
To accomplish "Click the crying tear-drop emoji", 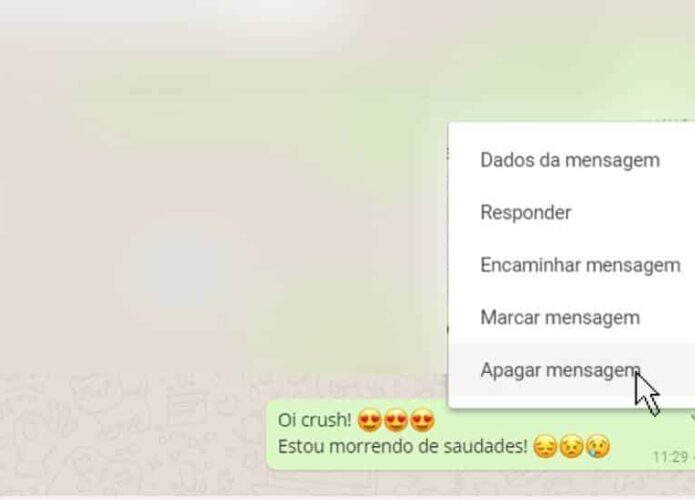I will pyautogui.click(x=598, y=446).
